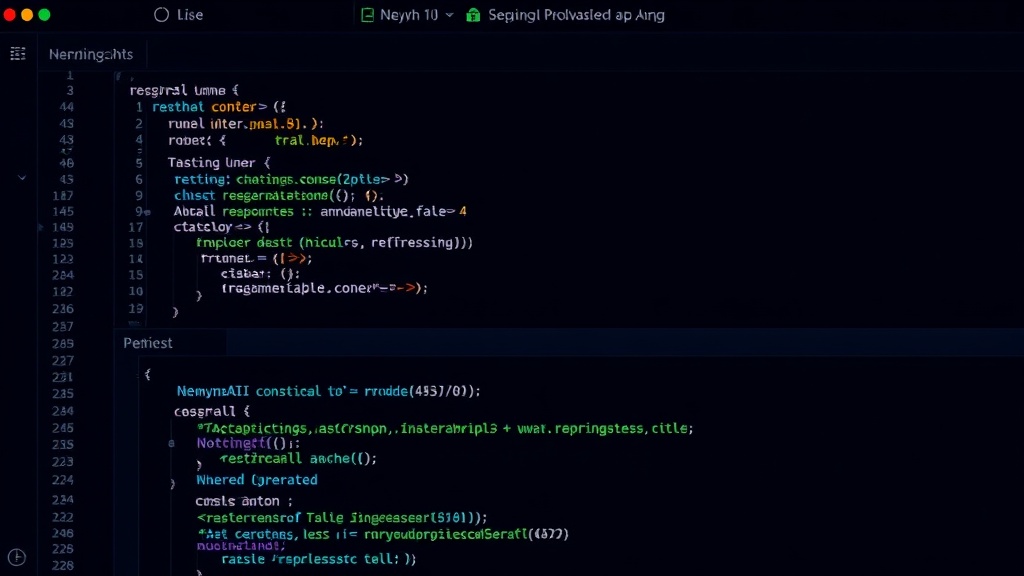Click the code line starting 'trtonet. ='

click(257, 258)
